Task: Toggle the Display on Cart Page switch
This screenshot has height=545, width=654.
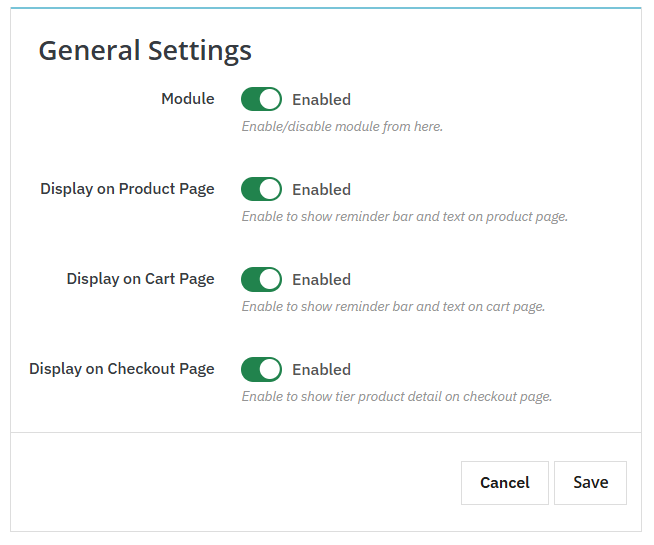Action: coord(261,279)
